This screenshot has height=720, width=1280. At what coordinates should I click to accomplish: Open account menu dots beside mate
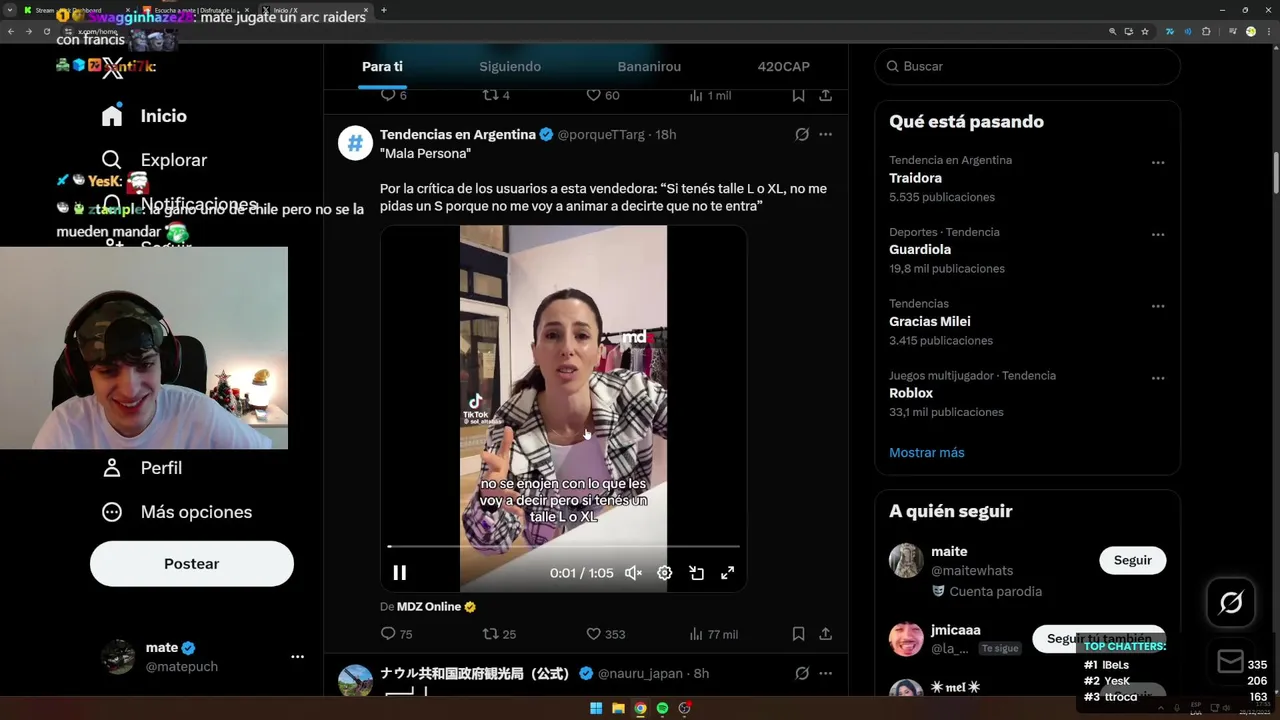297,657
